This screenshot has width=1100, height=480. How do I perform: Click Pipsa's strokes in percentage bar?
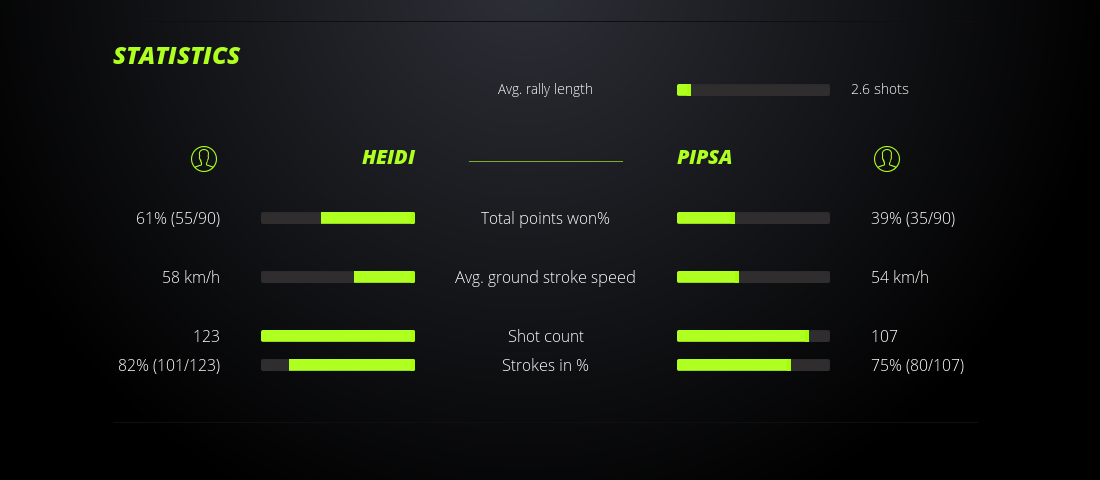(753, 365)
